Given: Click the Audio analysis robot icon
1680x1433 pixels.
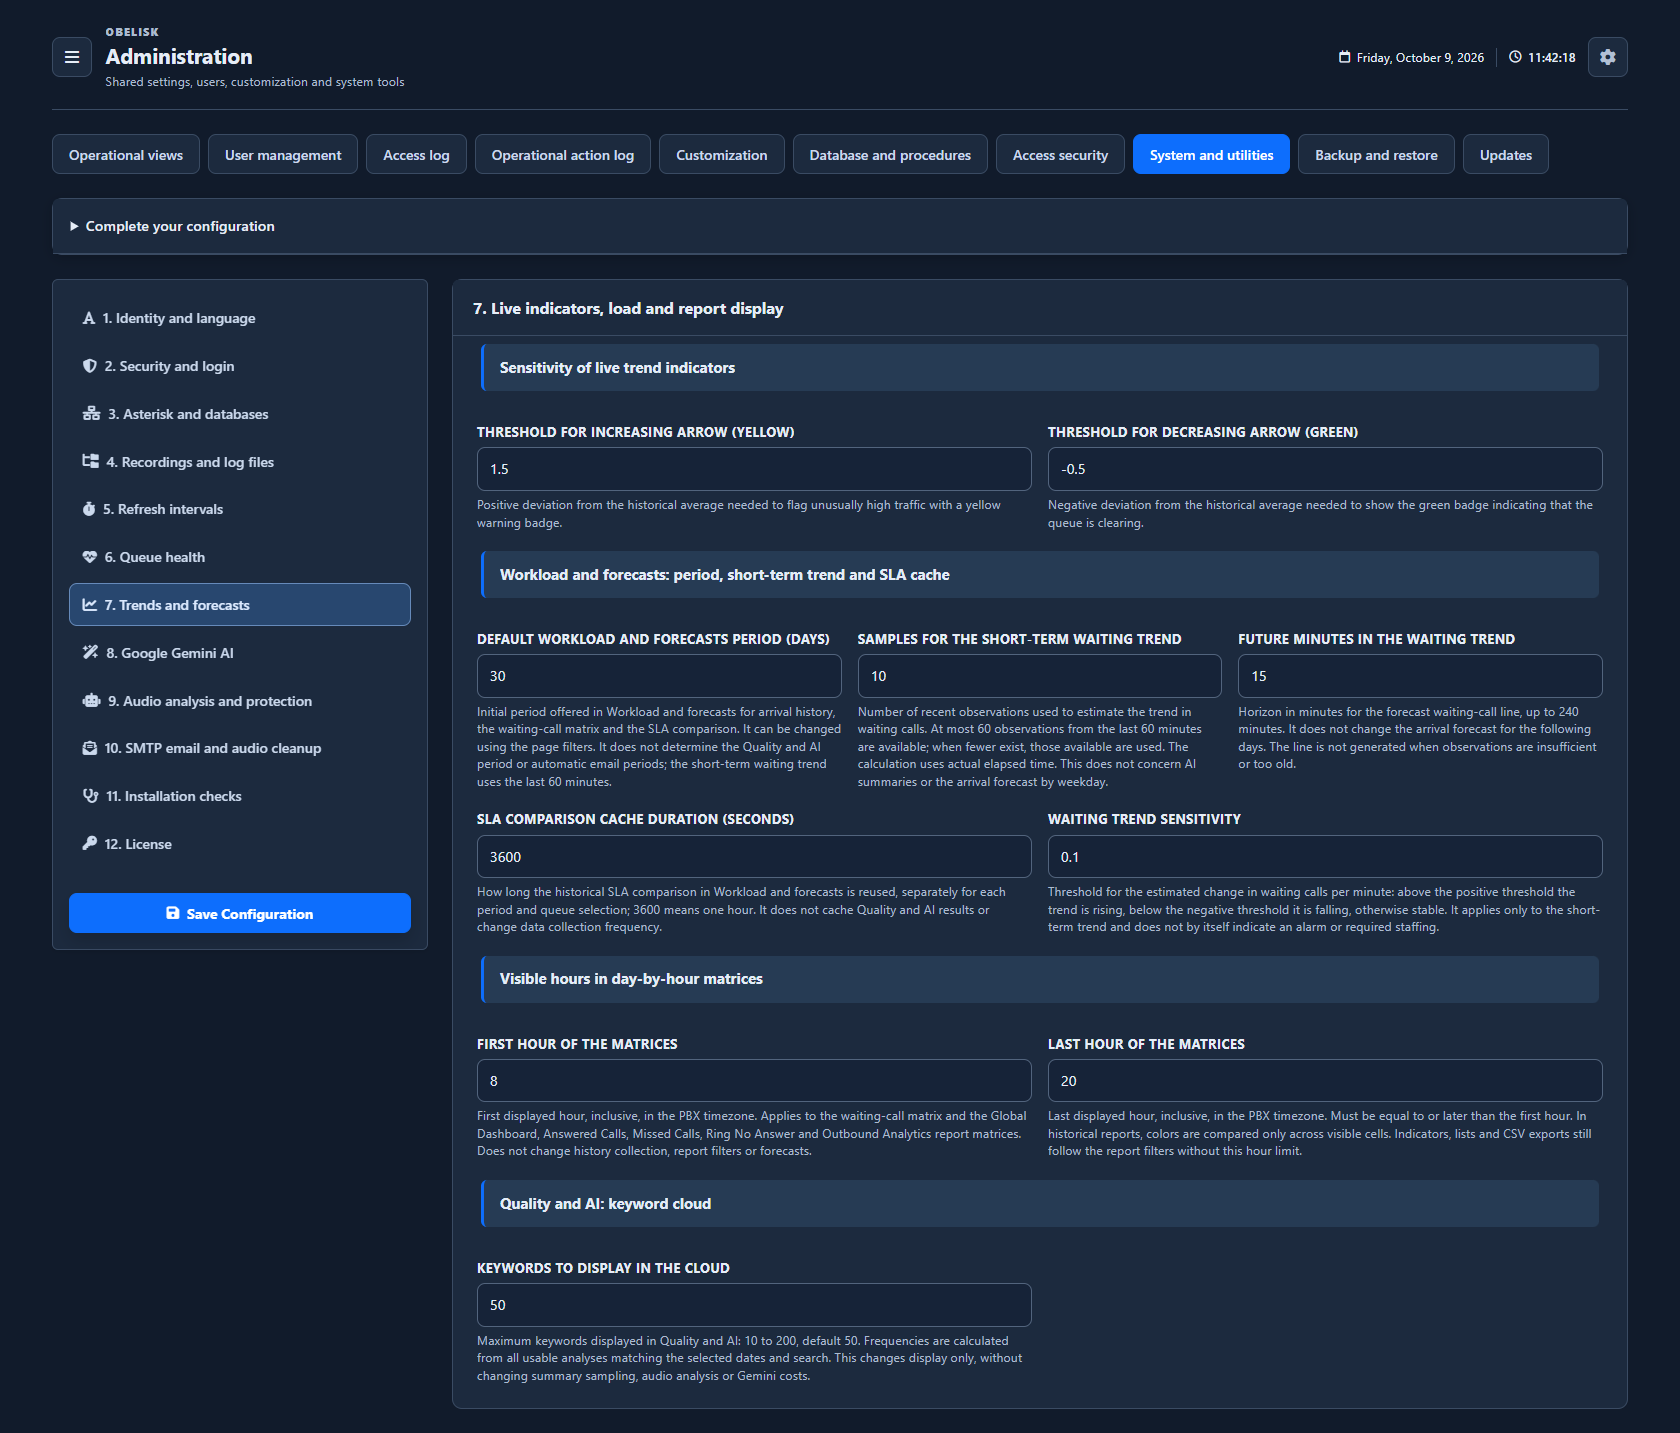Looking at the screenshot, I should pyautogui.click(x=91, y=701).
